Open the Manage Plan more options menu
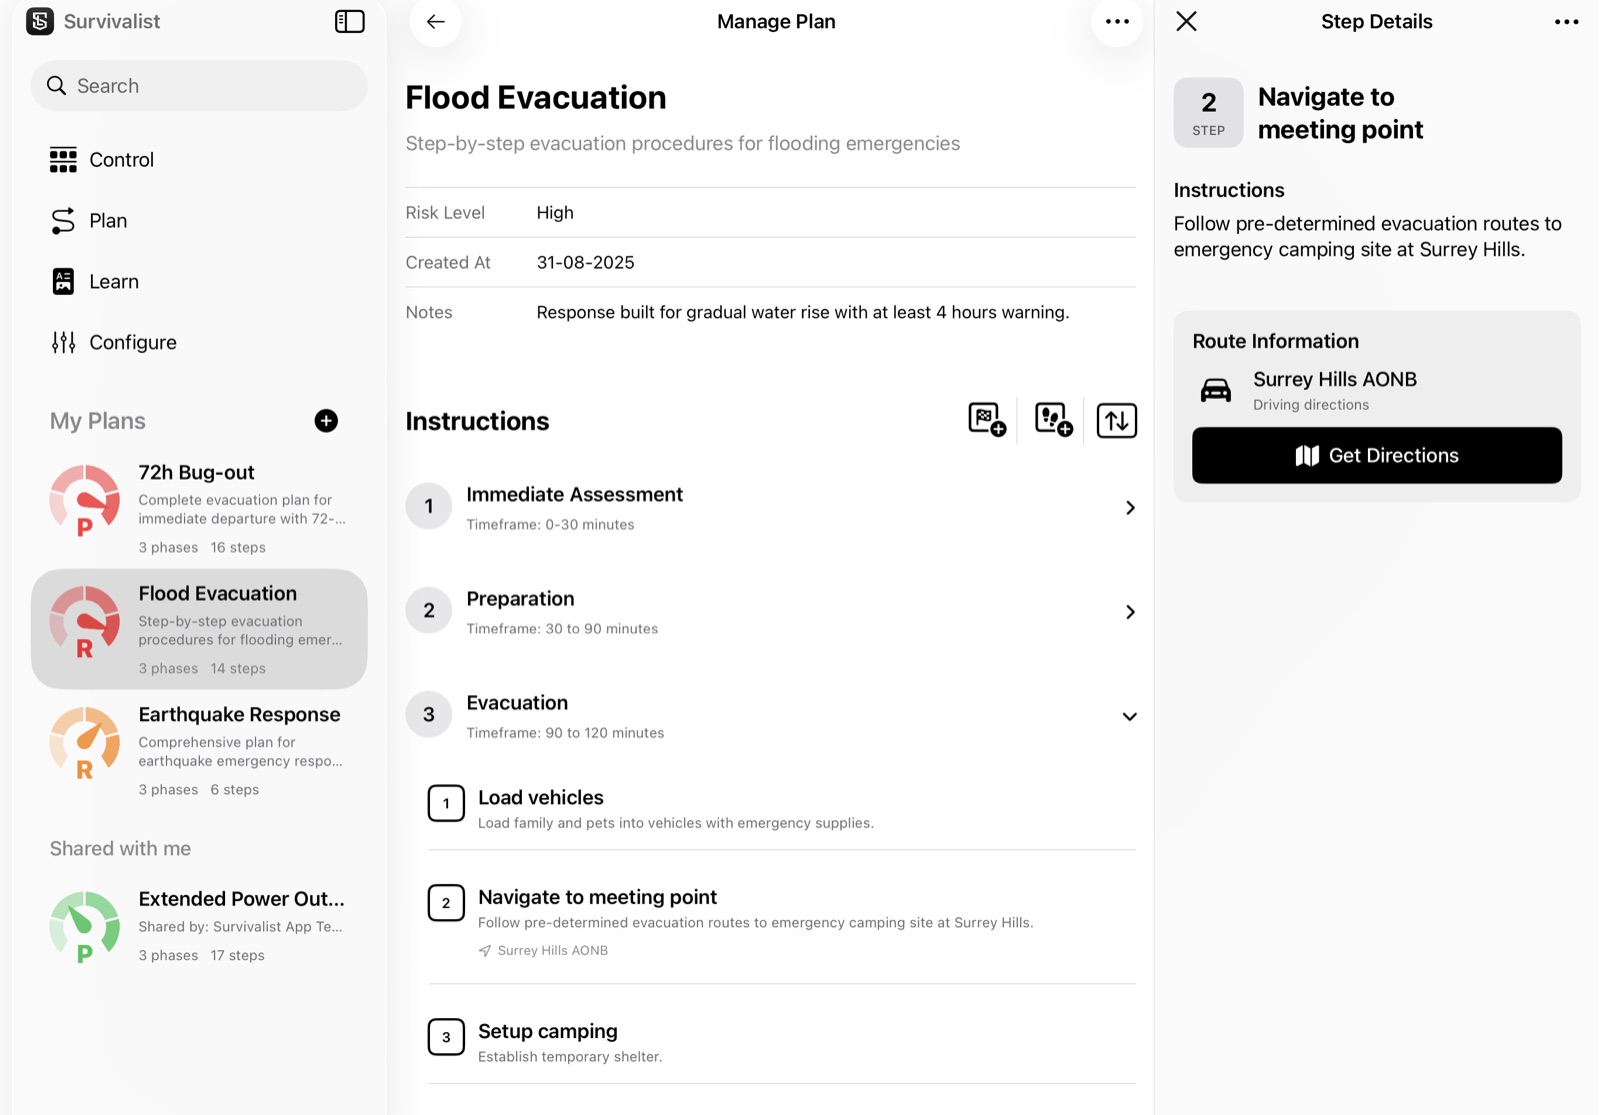The image size is (1600, 1115). (x=1117, y=22)
